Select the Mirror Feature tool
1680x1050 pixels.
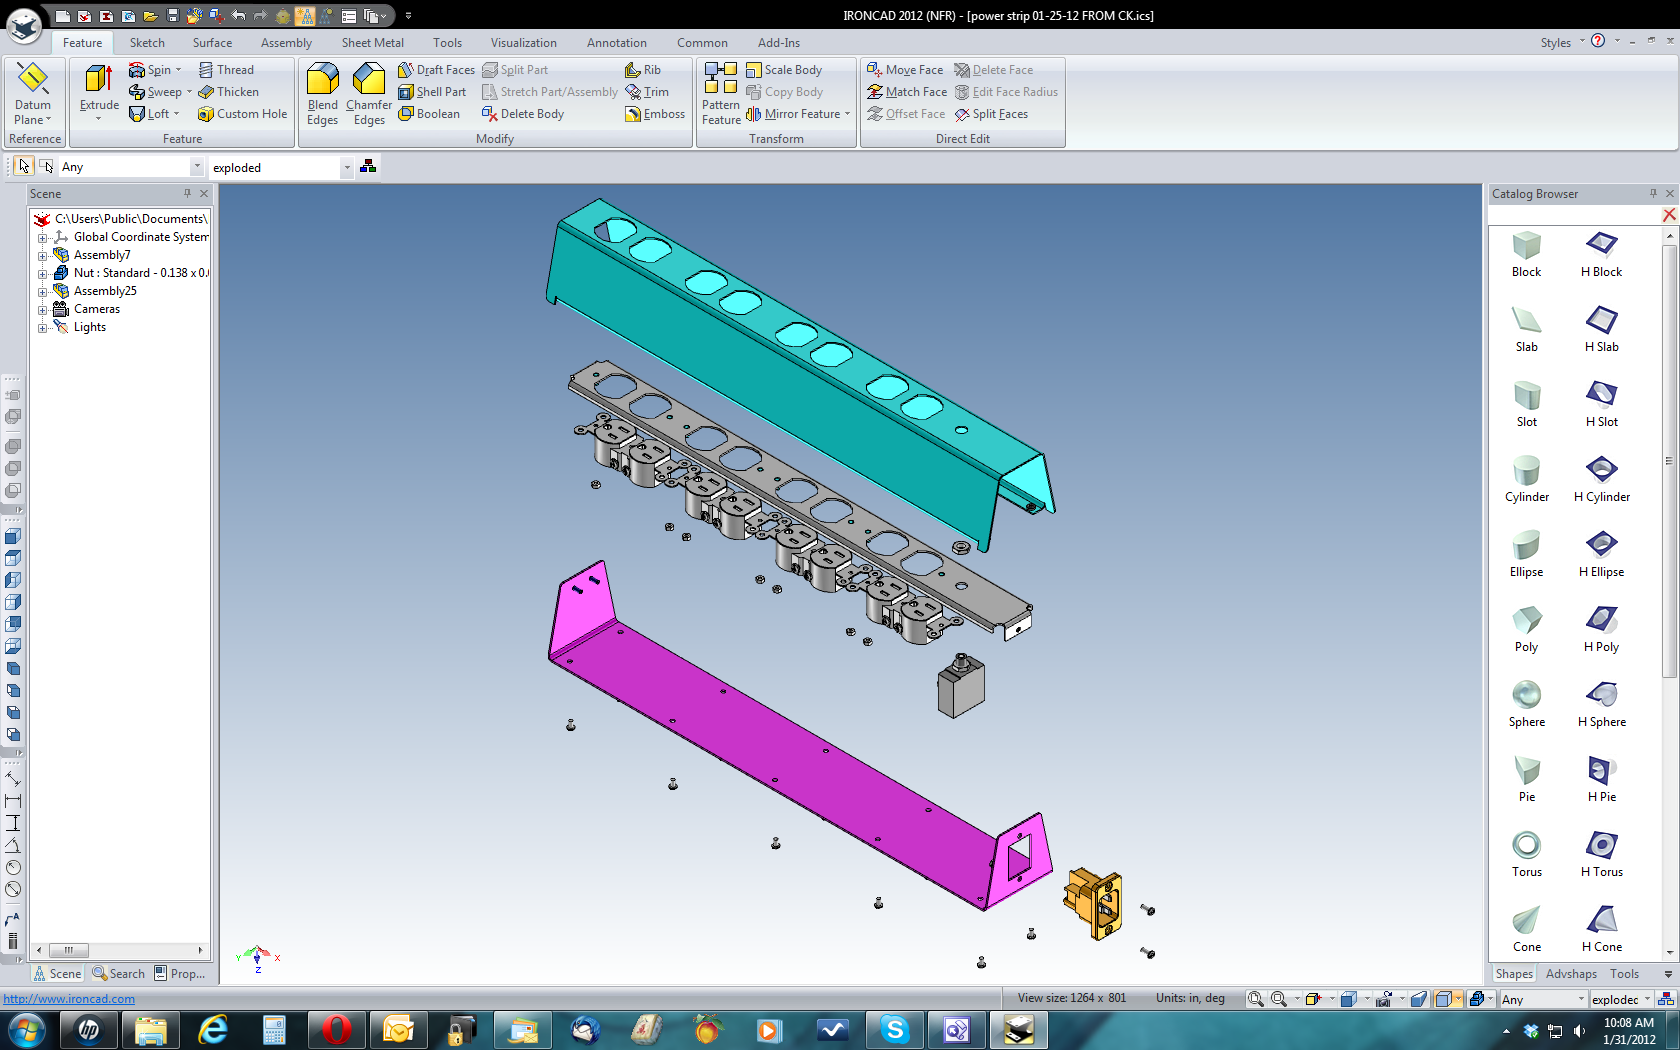coord(797,114)
